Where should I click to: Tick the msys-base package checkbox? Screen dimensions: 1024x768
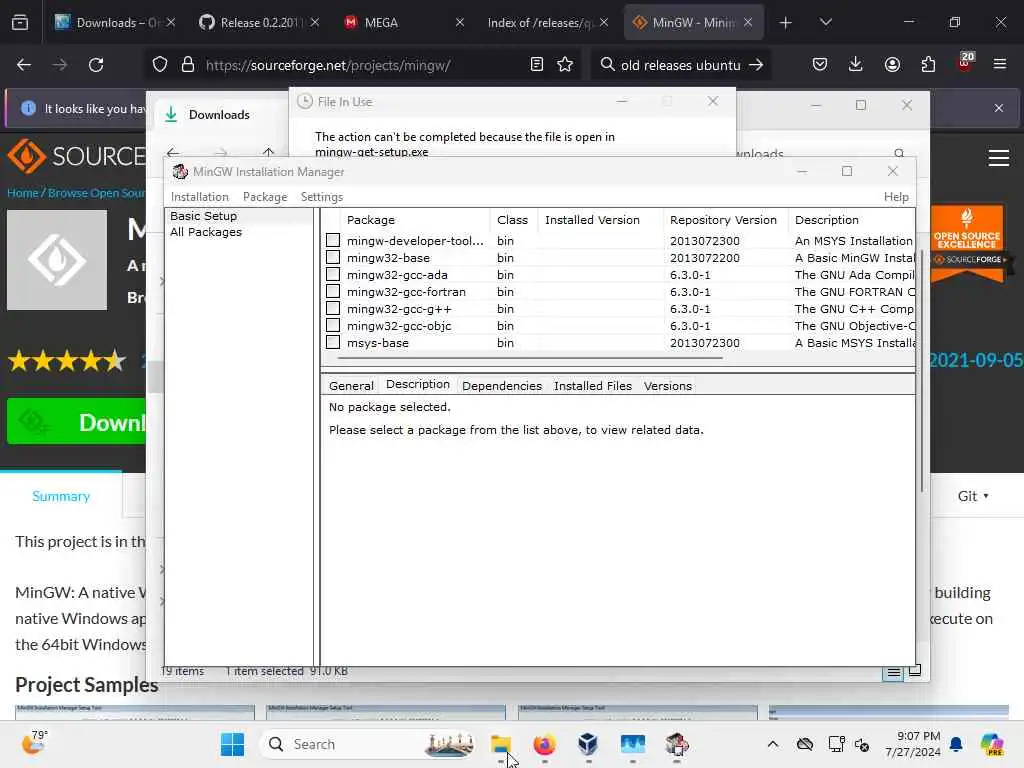pyautogui.click(x=333, y=342)
